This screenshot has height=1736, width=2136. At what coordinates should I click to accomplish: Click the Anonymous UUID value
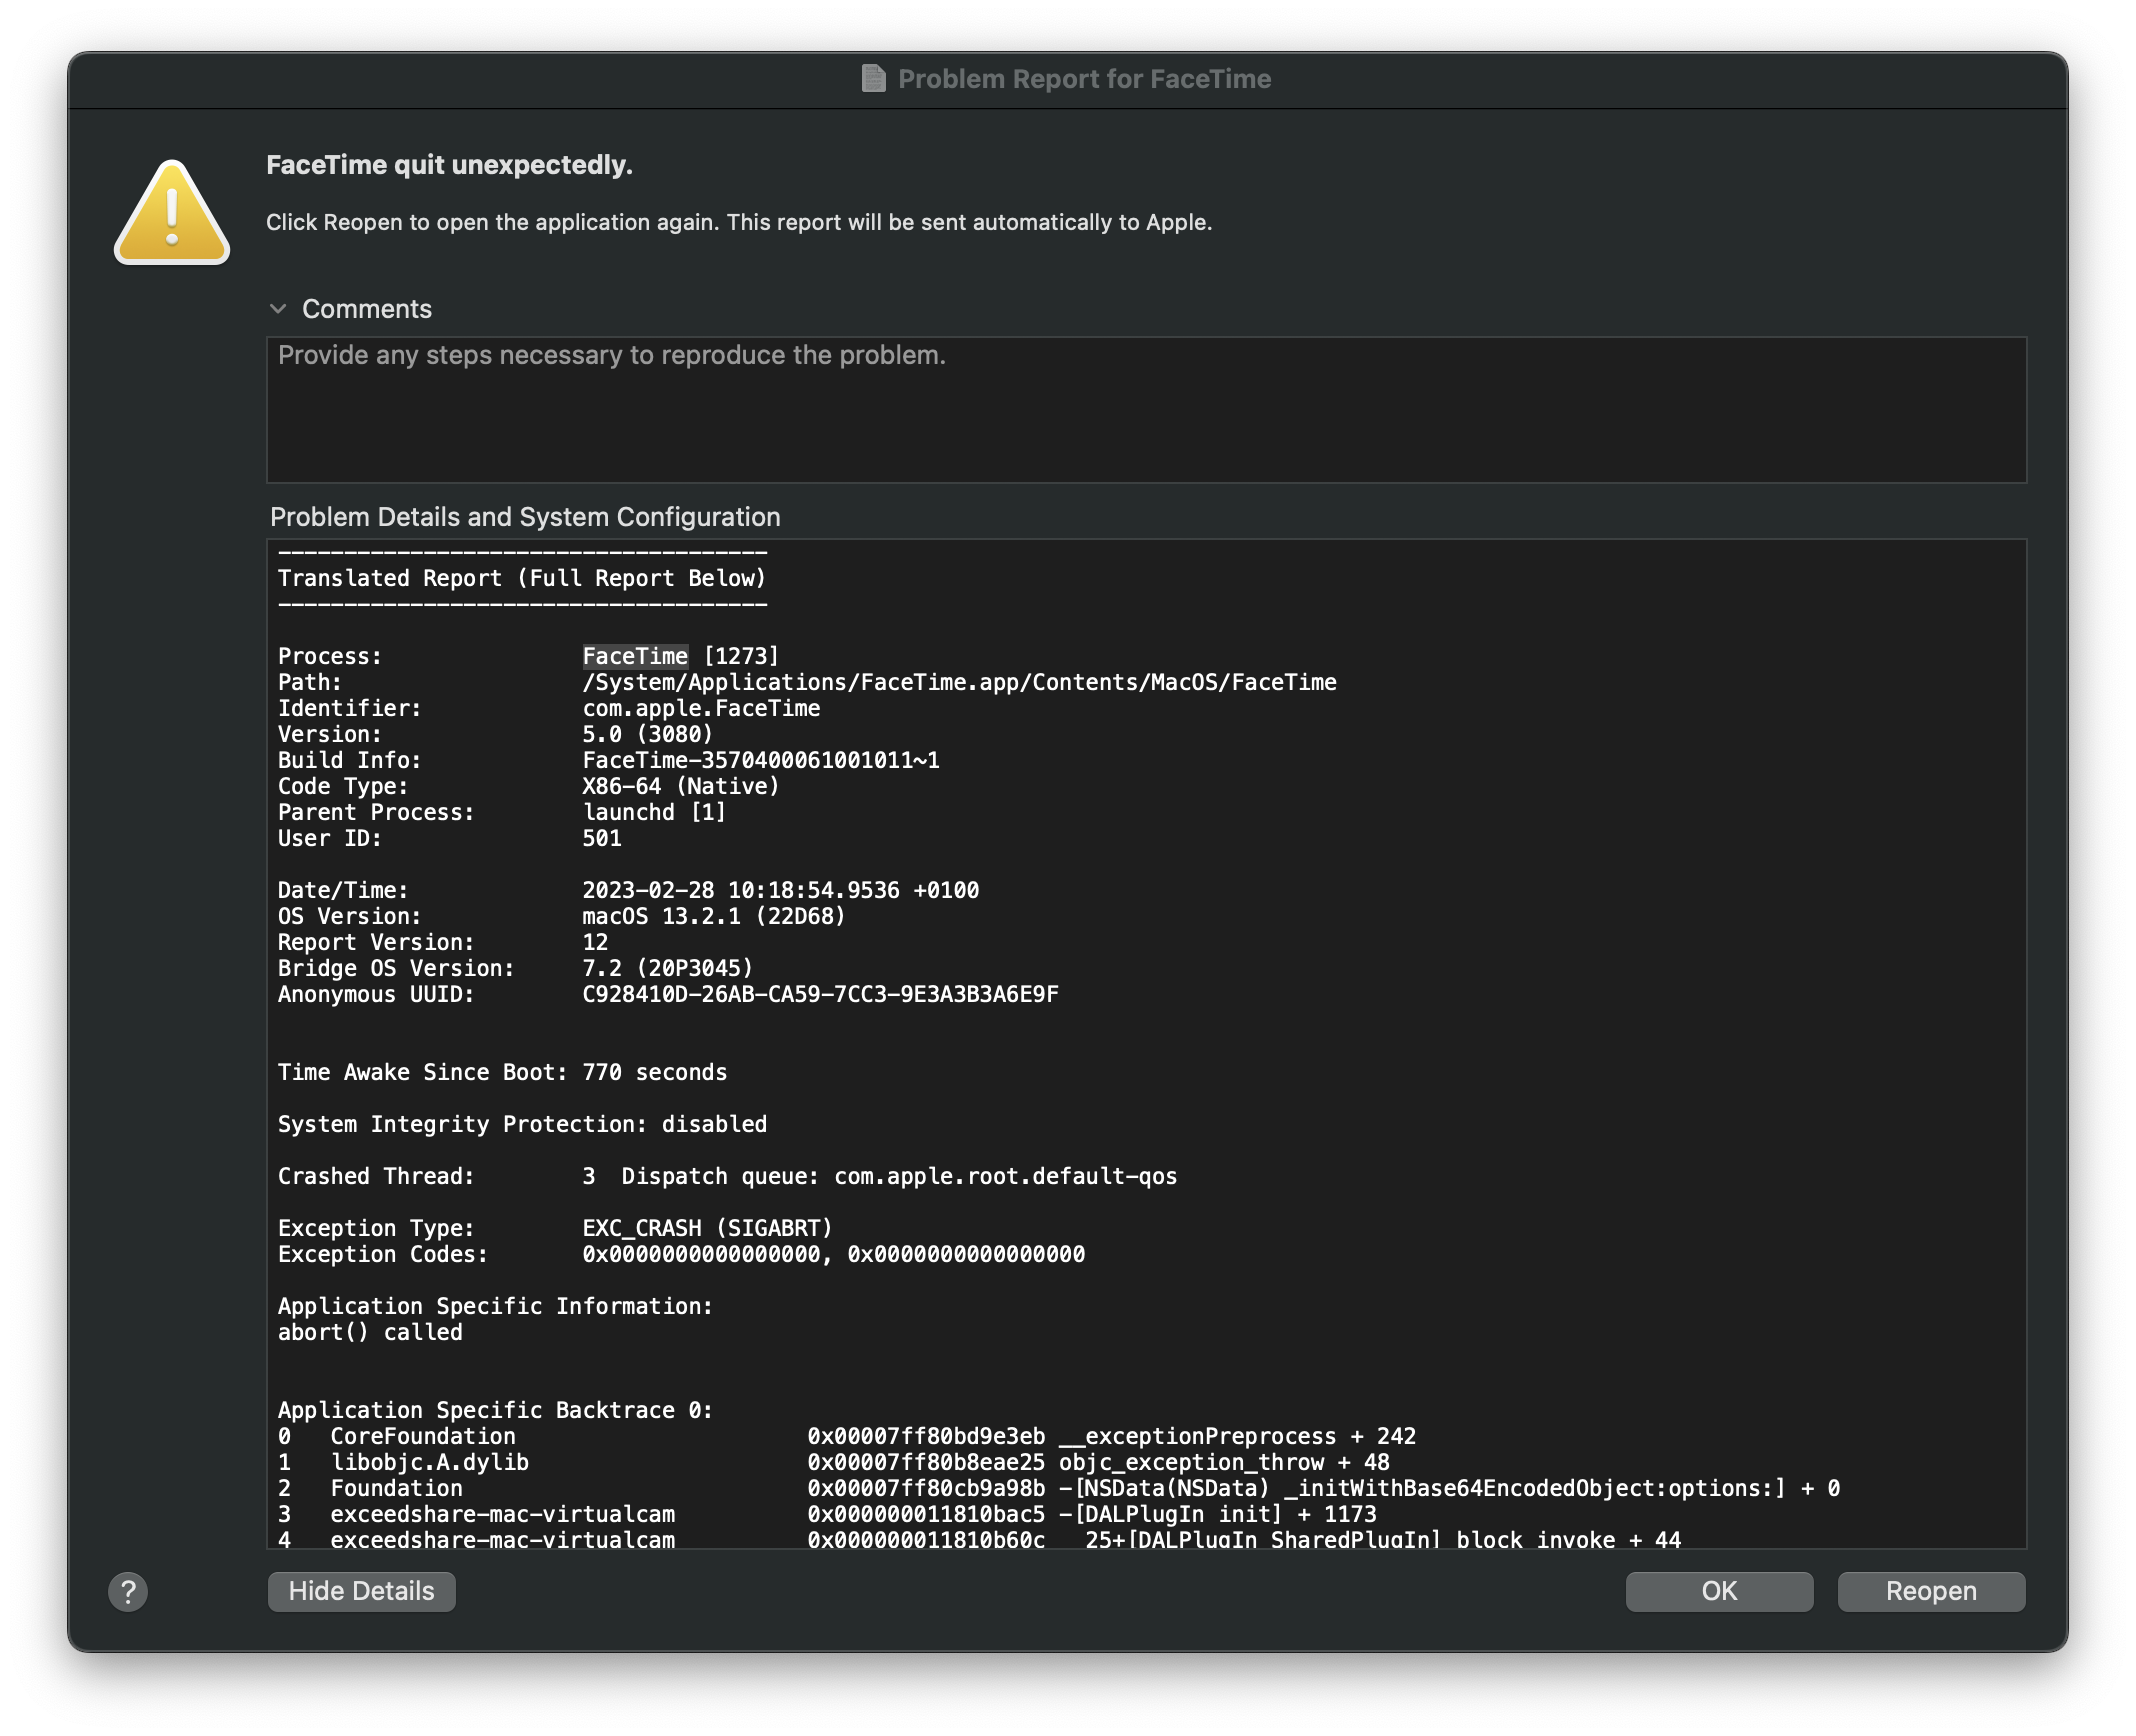pyautogui.click(x=820, y=994)
